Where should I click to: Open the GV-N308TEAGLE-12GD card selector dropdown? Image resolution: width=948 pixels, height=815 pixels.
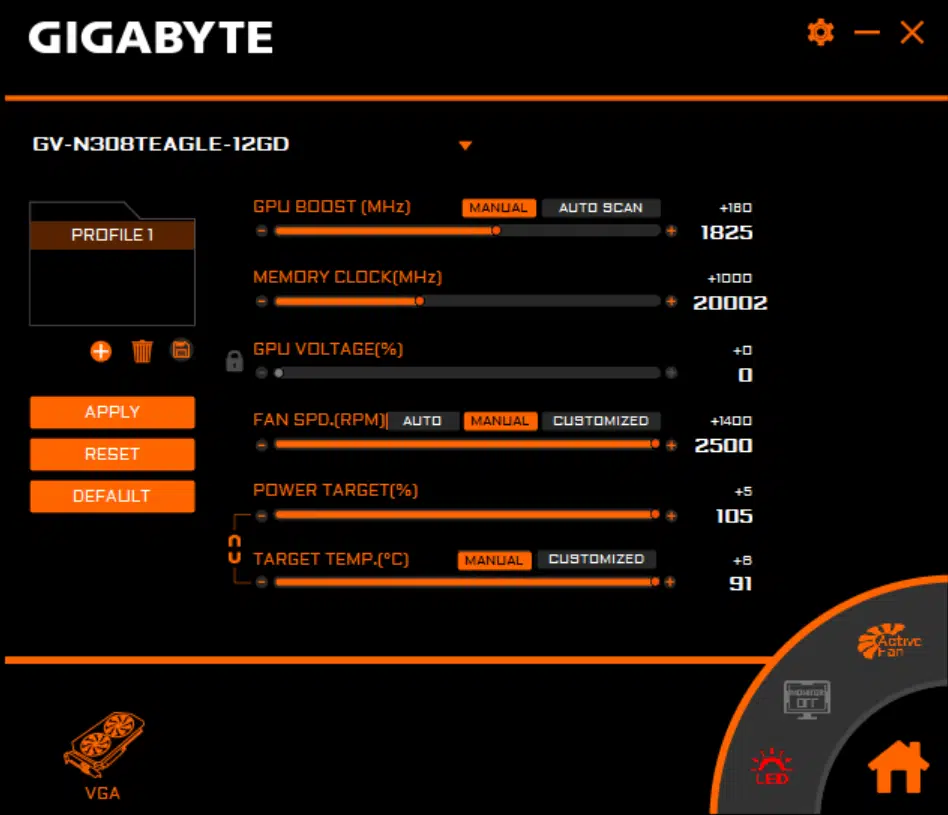tap(465, 145)
